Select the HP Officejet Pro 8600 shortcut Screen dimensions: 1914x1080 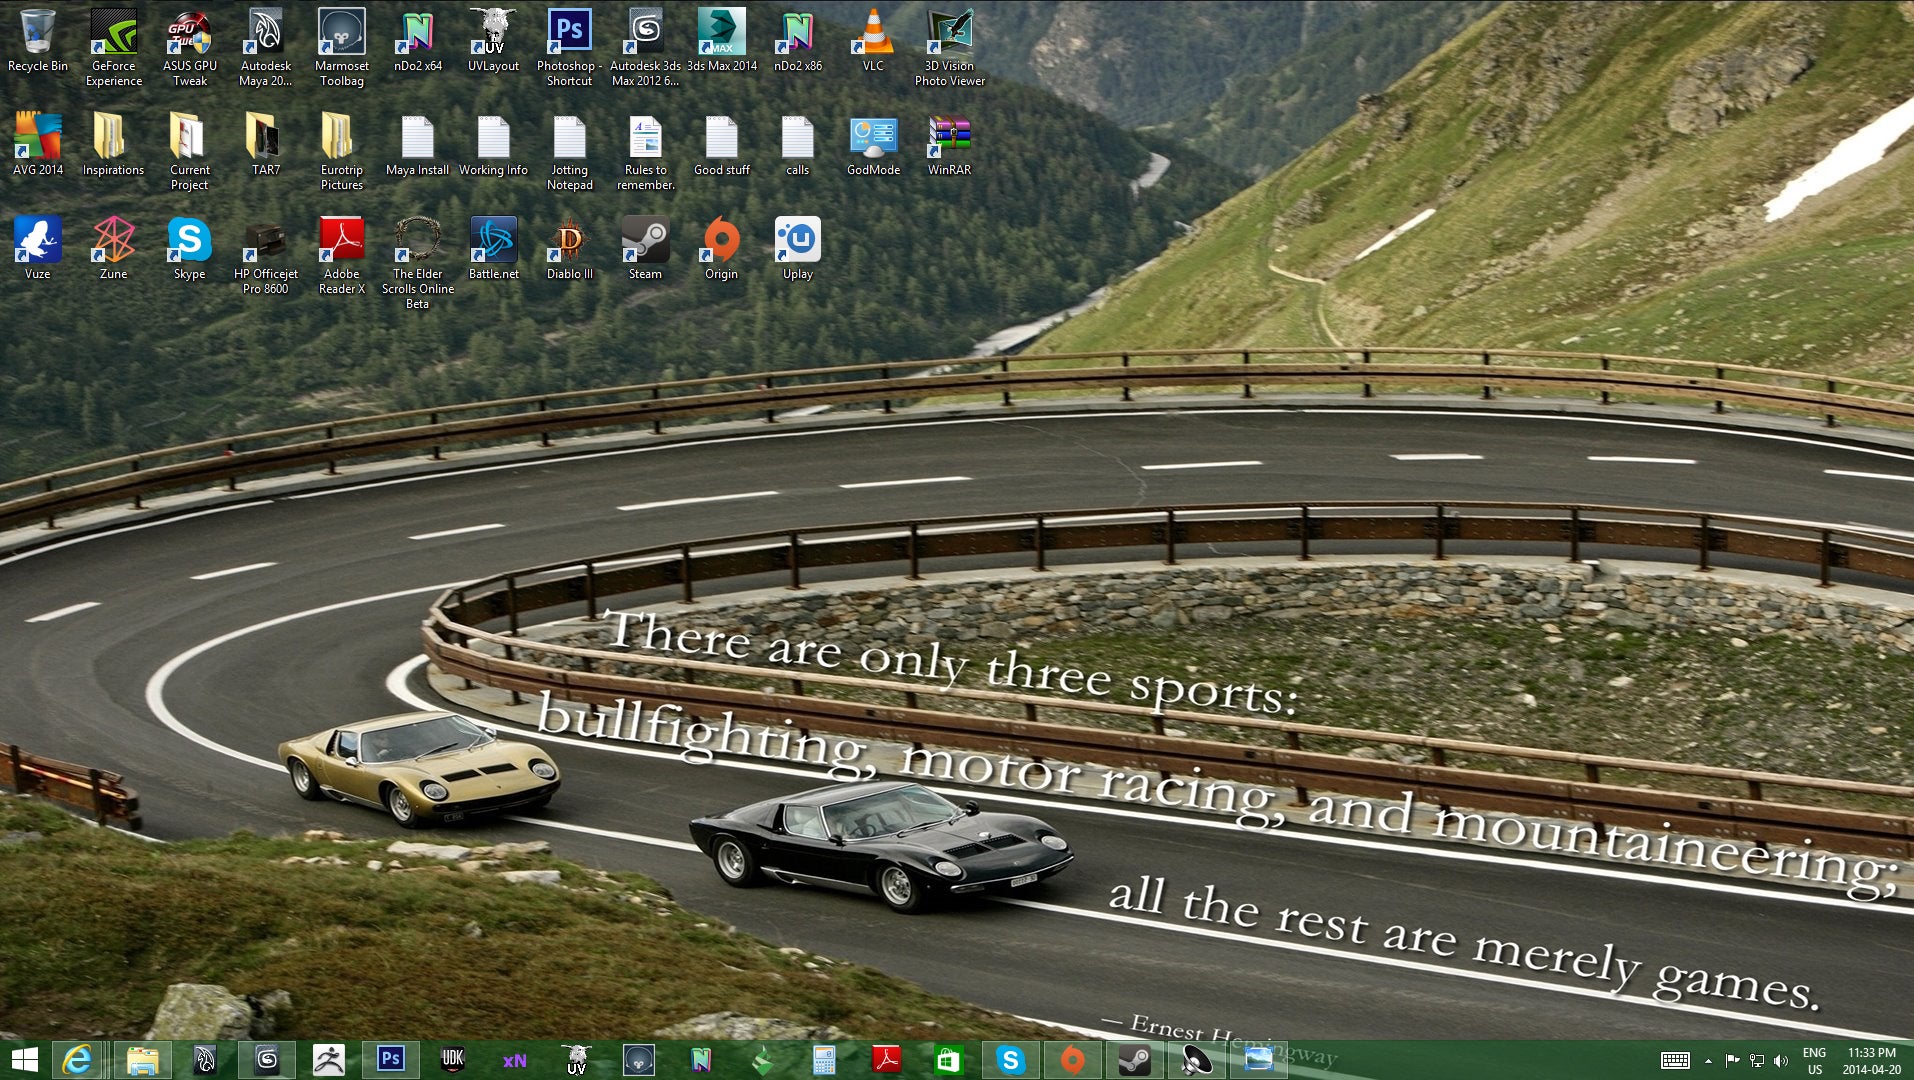click(x=266, y=256)
